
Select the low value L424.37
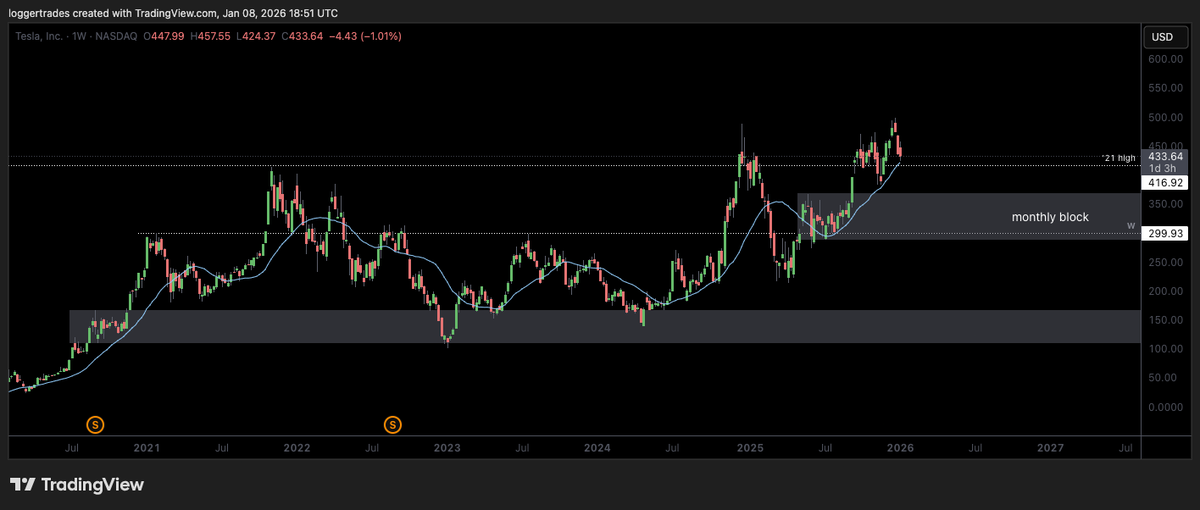254,37
